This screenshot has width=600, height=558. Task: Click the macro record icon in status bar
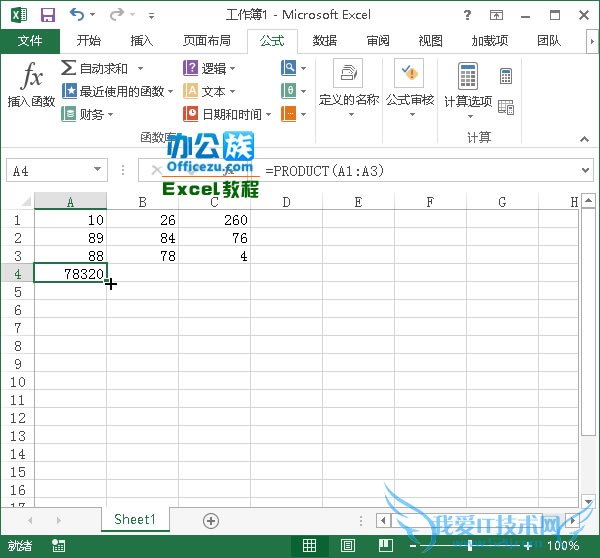pyautogui.click(x=59, y=546)
